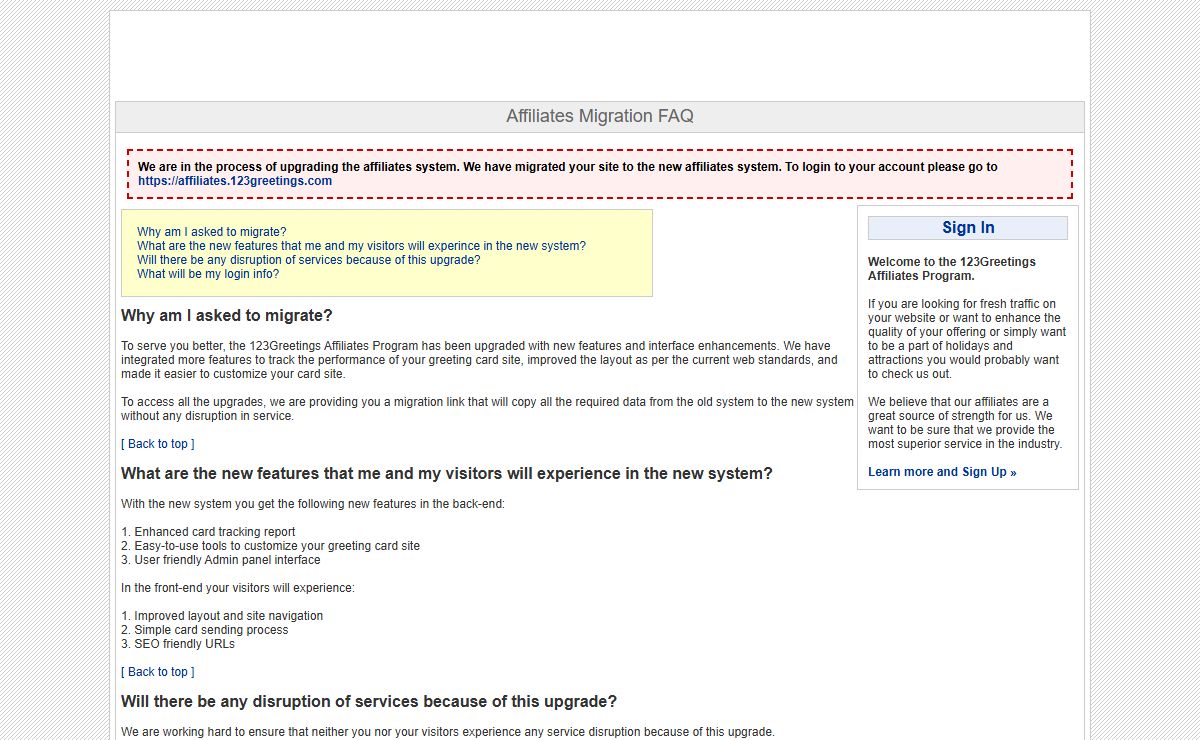This screenshot has height=740, width=1200.
Task: Click '1. Improved layout and site navigation' item
Action: click(222, 616)
